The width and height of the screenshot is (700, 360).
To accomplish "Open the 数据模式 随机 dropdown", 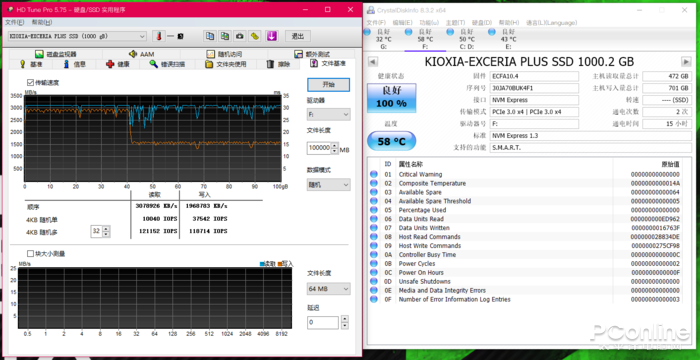I will (329, 184).
